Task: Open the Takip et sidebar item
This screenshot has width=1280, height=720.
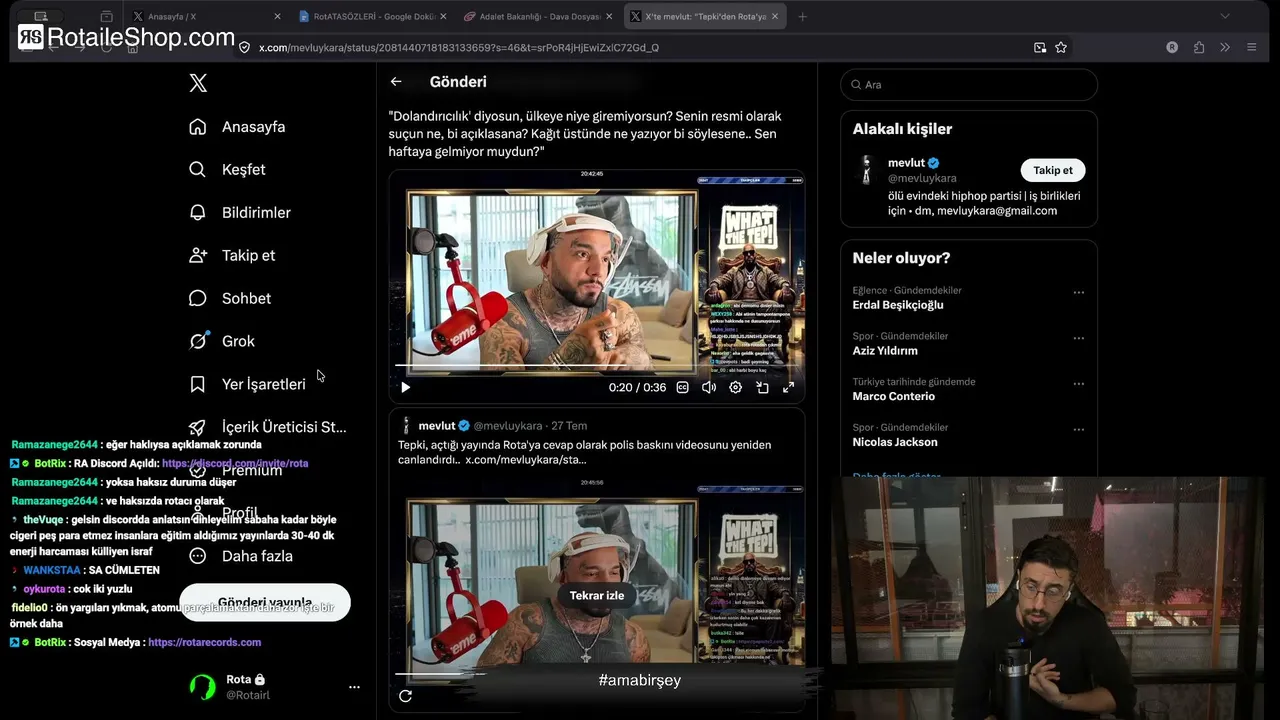Action: point(232,256)
